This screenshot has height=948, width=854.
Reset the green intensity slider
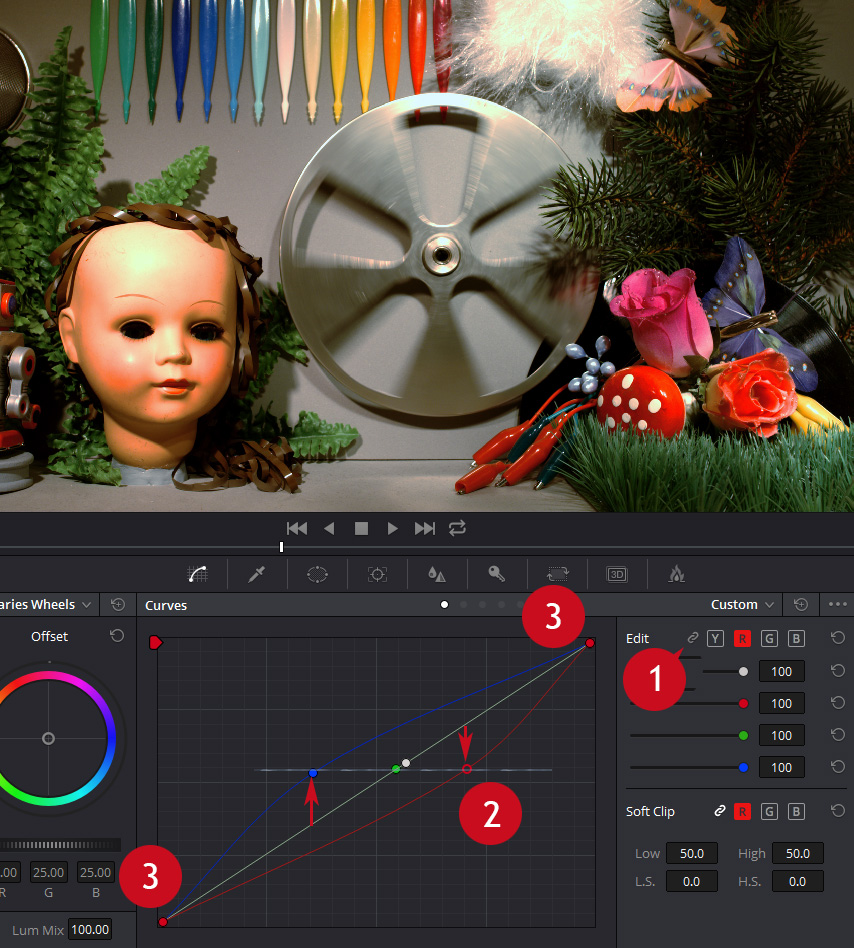pos(838,735)
